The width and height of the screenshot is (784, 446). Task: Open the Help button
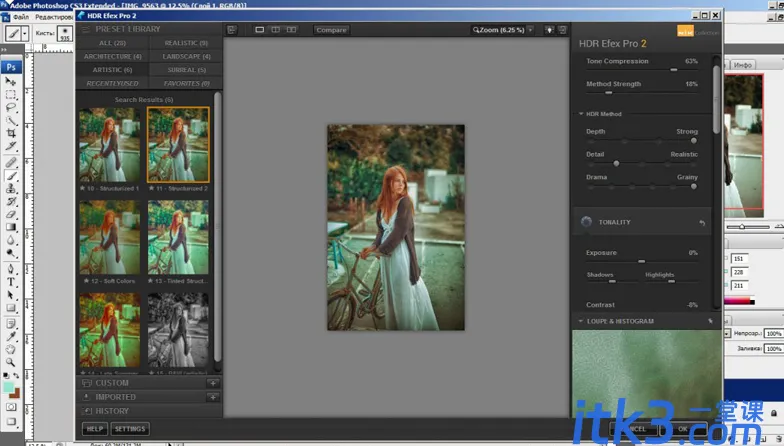pyautogui.click(x=94, y=429)
